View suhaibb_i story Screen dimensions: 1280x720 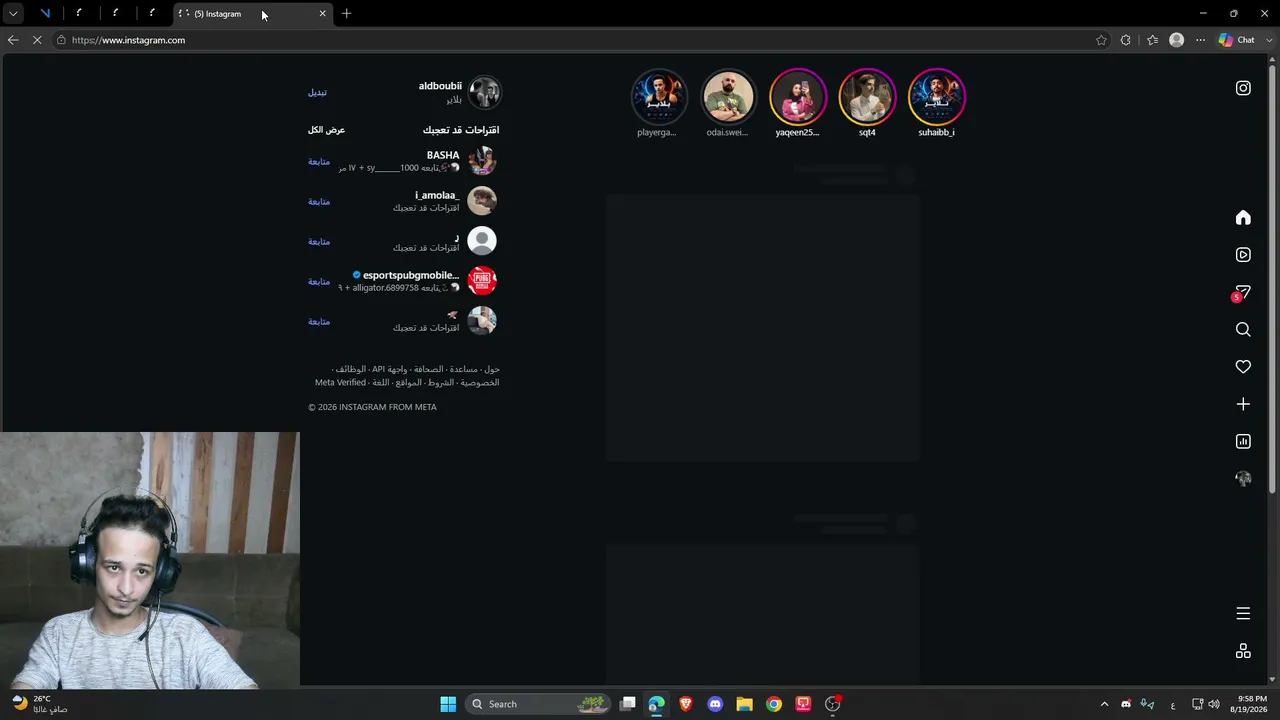936,97
